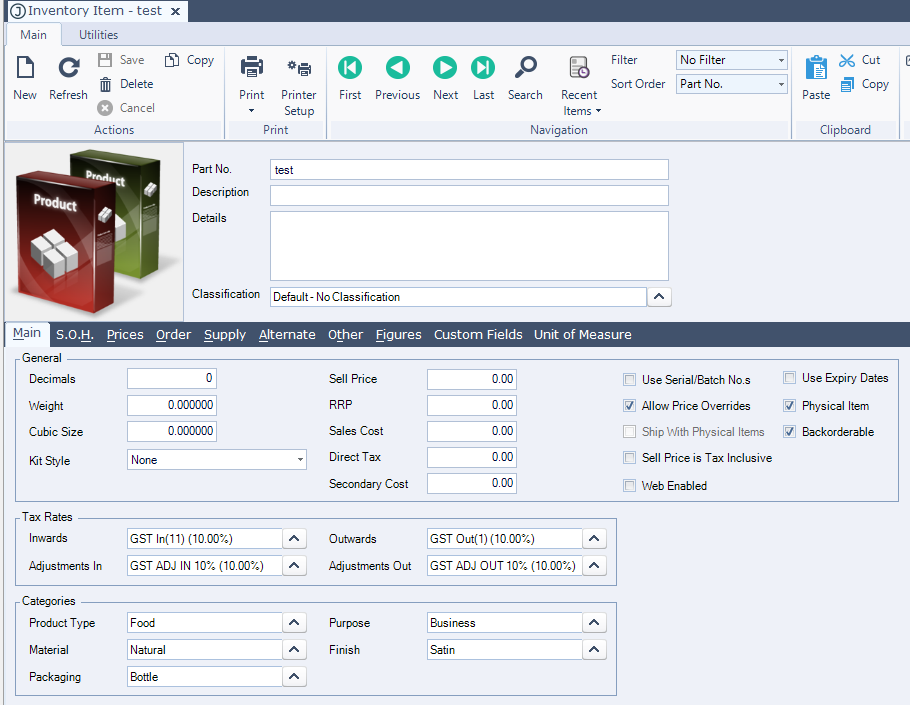Navigate to the Previous record
The width and height of the screenshot is (910, 705).
click(x=397, y=68)
